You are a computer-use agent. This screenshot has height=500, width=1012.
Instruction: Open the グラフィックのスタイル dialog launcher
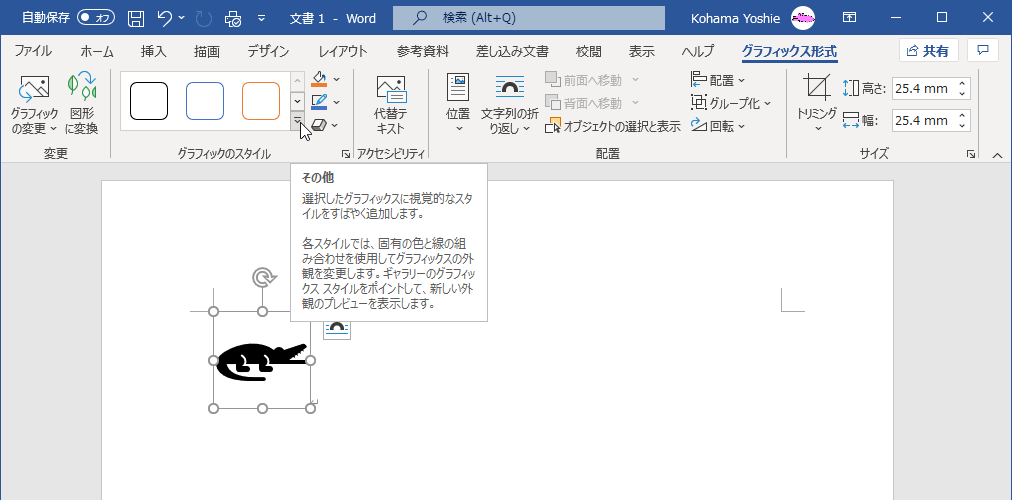(346, 154)
